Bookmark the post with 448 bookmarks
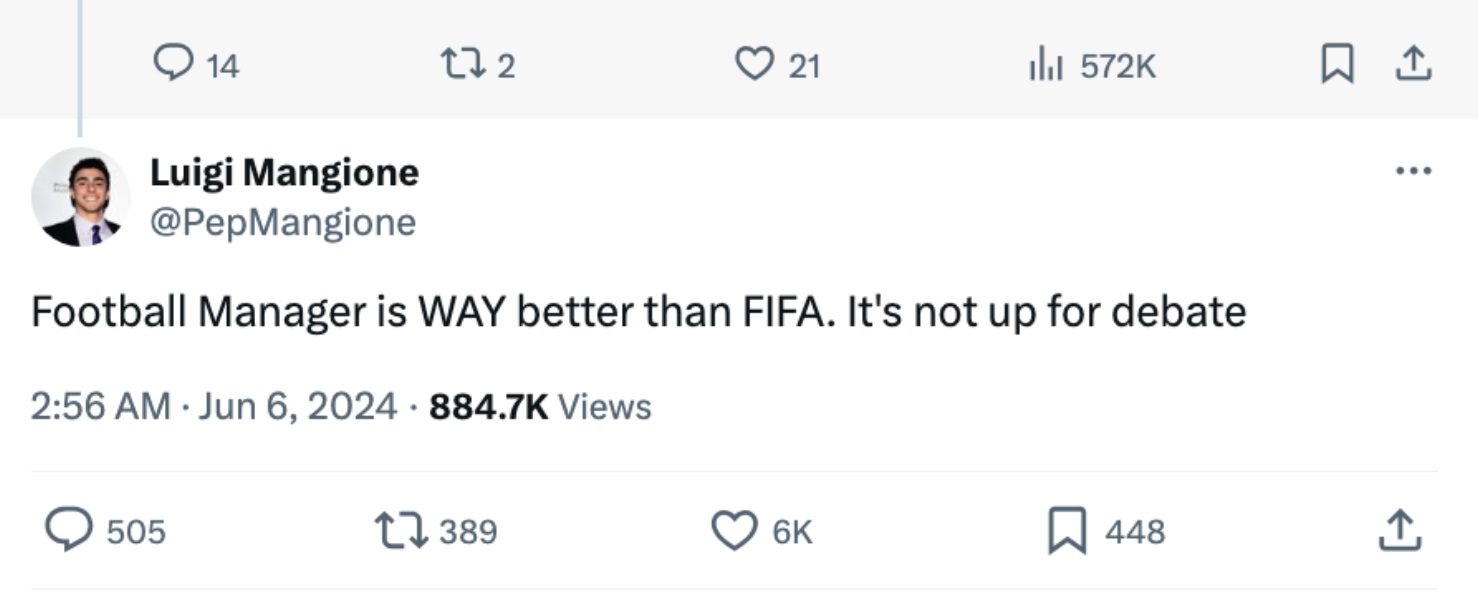The width and height of the screenshot is (1478, 616). 1067,530
